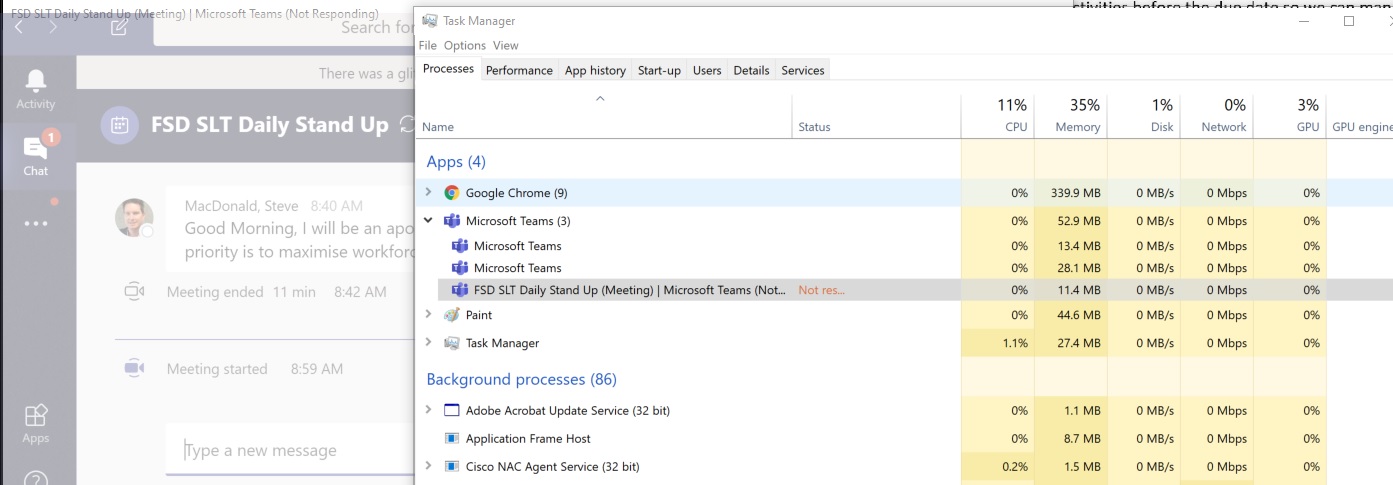Sort by the Name column header
This screenshot has width=1393, height=485.
[x=604, y=116]
